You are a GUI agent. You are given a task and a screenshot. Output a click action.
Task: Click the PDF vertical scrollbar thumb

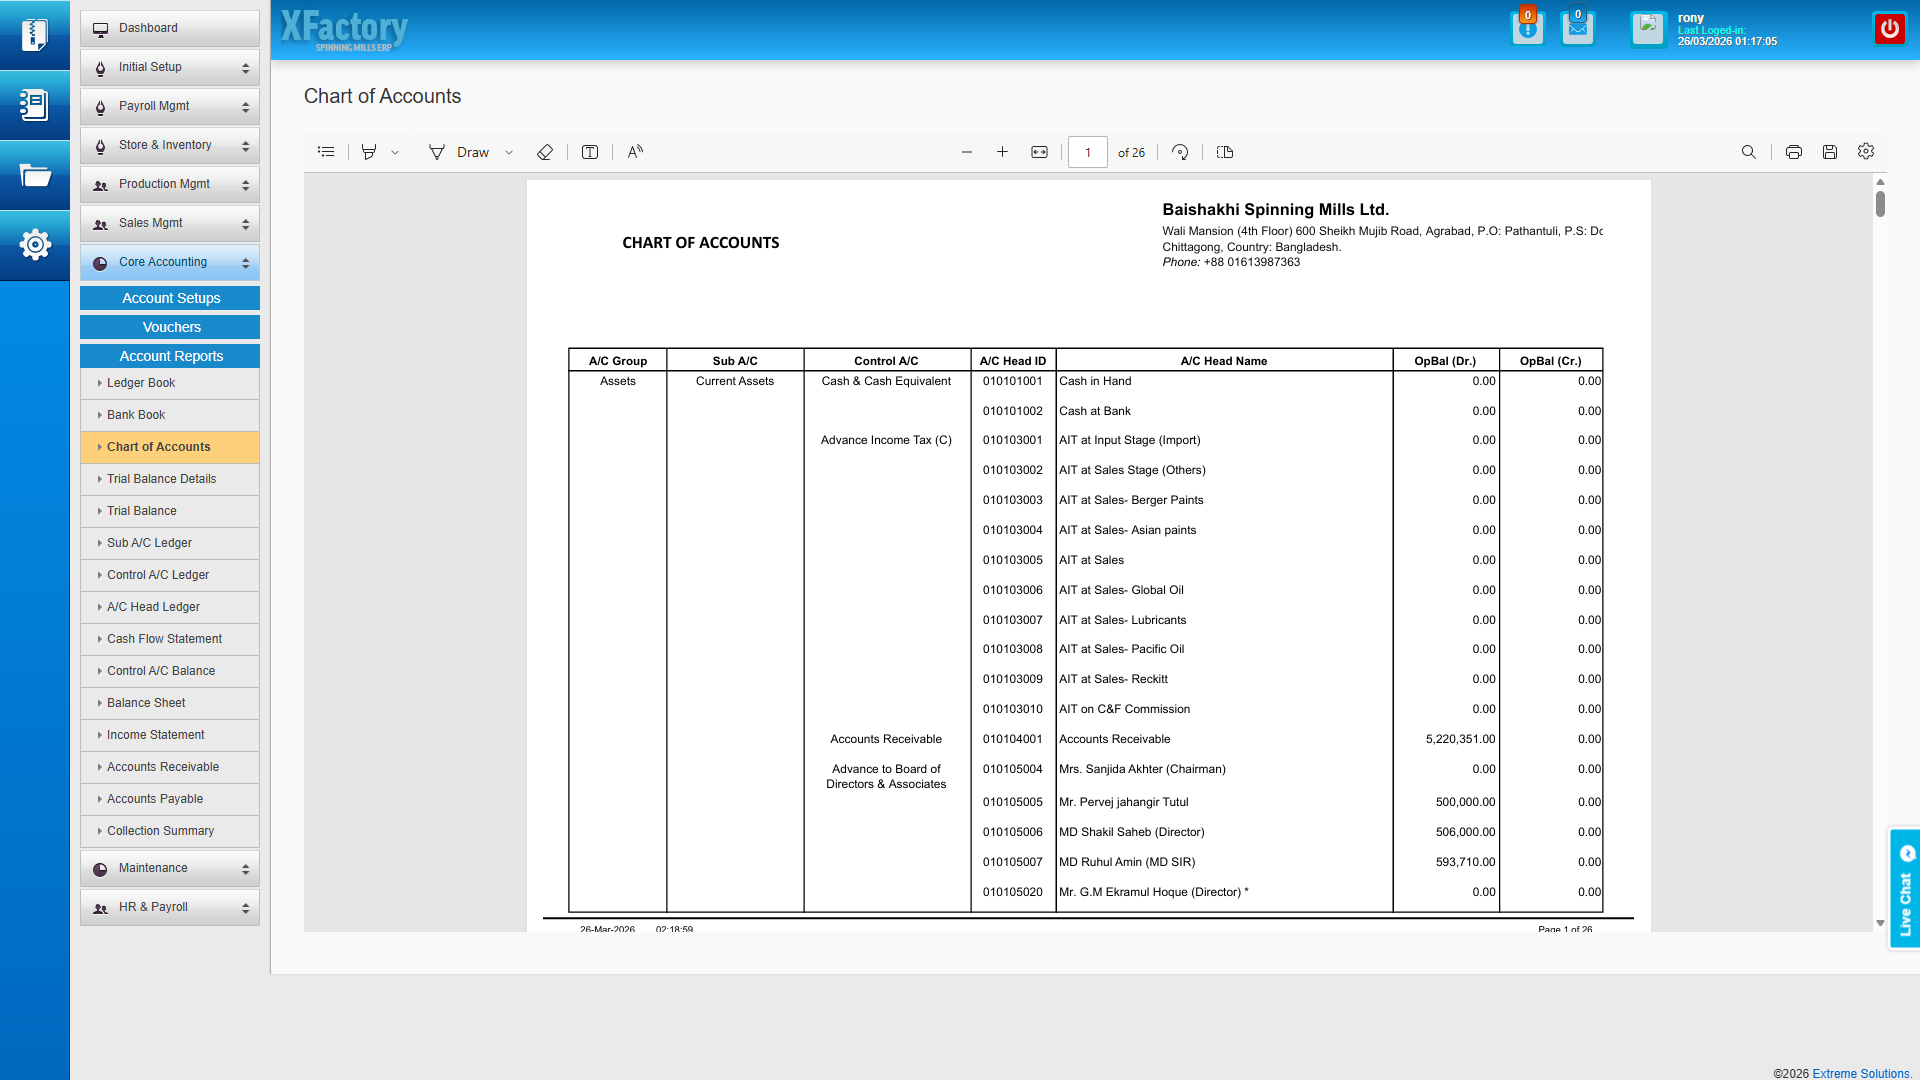[x=1880, y=204]
